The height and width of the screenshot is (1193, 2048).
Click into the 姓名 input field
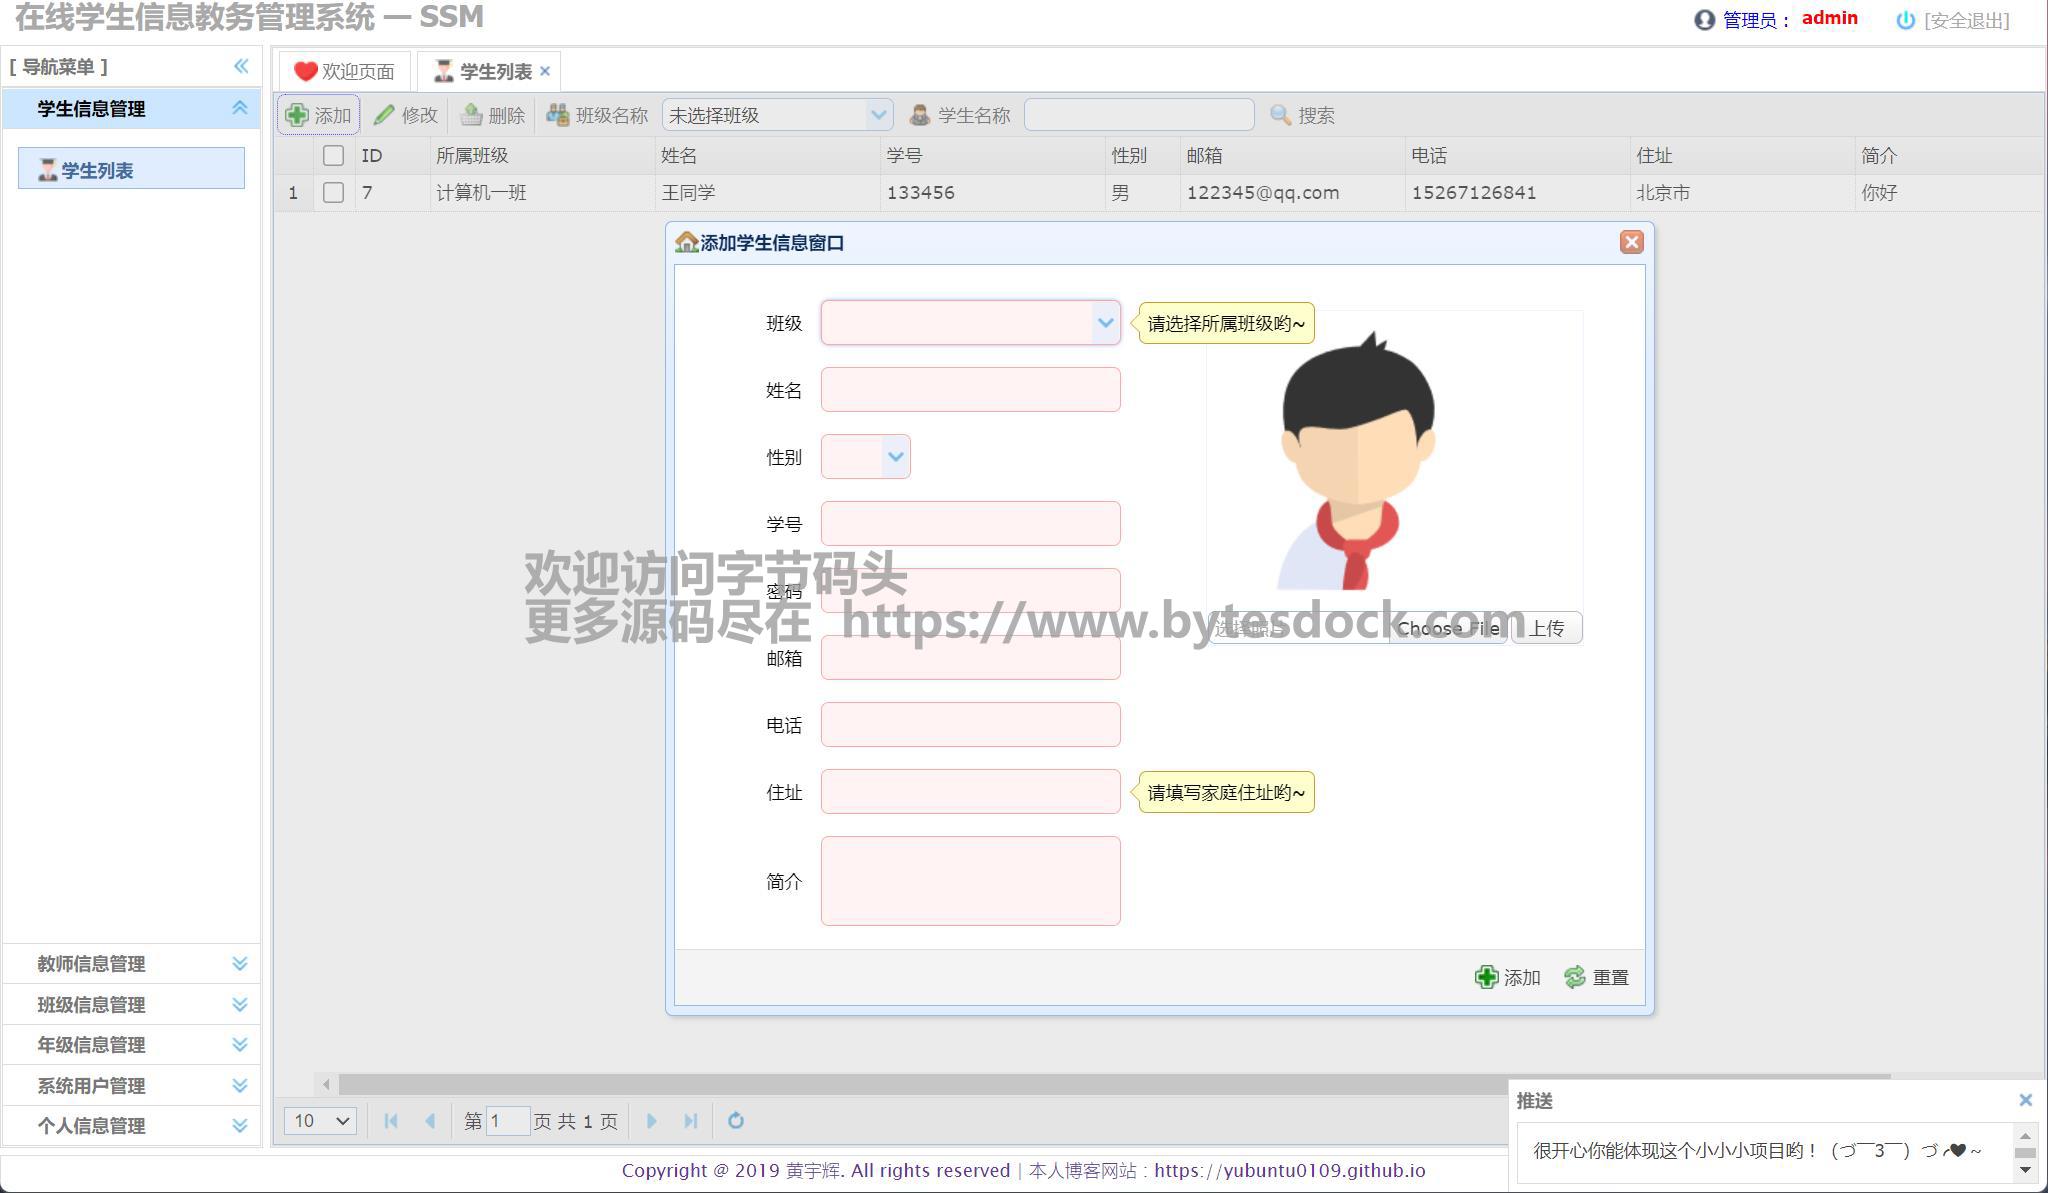(x=970, y=390)
